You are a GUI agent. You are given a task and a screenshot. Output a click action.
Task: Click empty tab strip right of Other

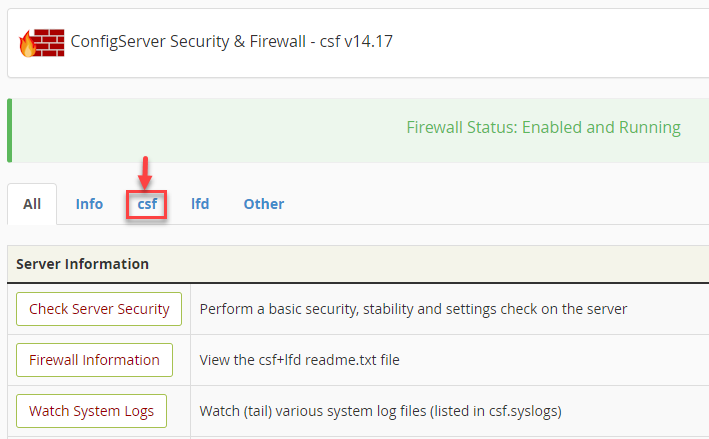point(500,204)
